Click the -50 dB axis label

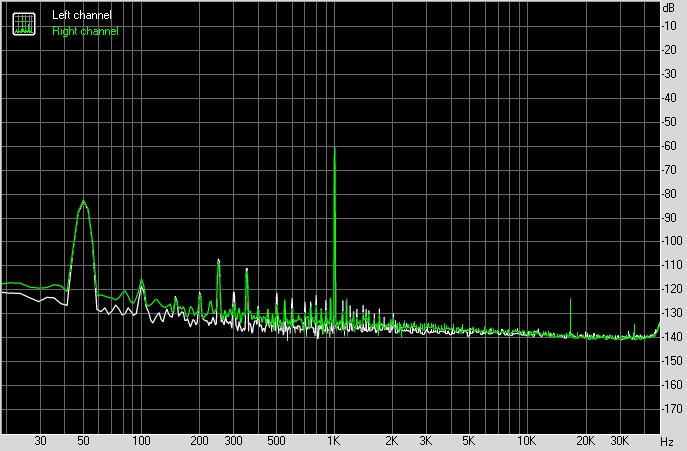tap(670, 121)
